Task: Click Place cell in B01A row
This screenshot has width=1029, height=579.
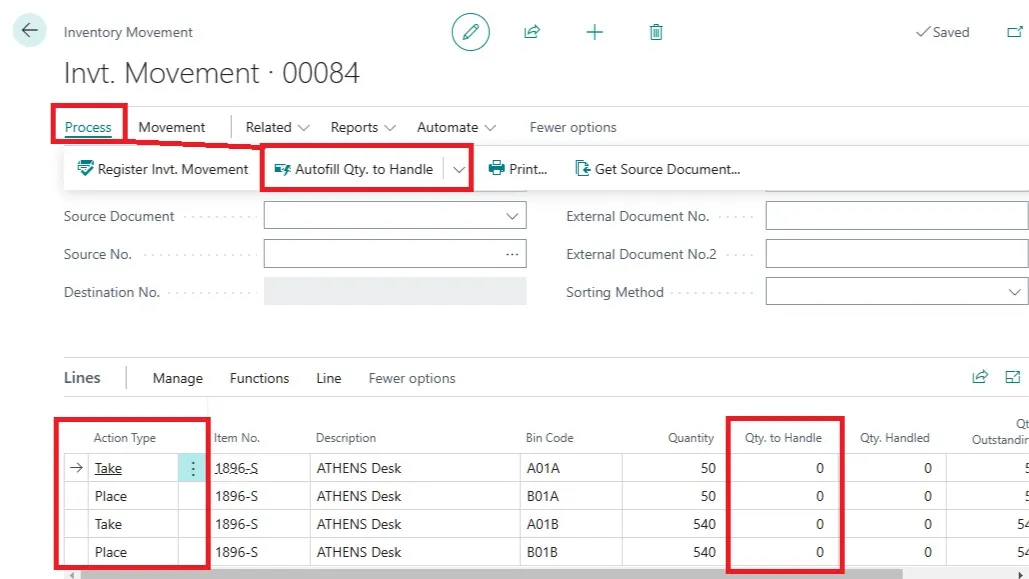Action: pos(133,496)
